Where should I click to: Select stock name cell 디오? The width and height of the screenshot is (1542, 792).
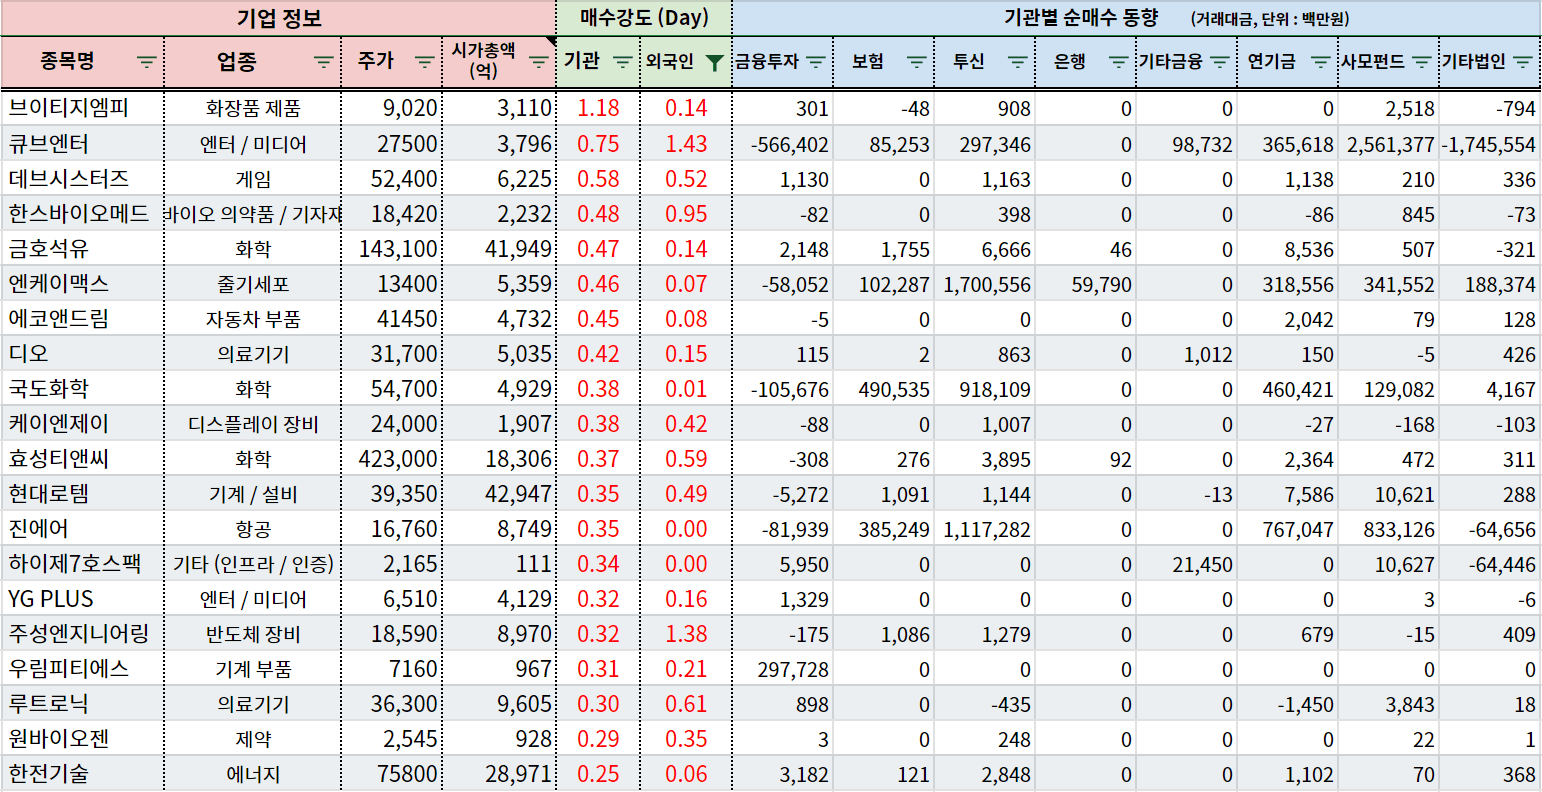click(83, 353)
